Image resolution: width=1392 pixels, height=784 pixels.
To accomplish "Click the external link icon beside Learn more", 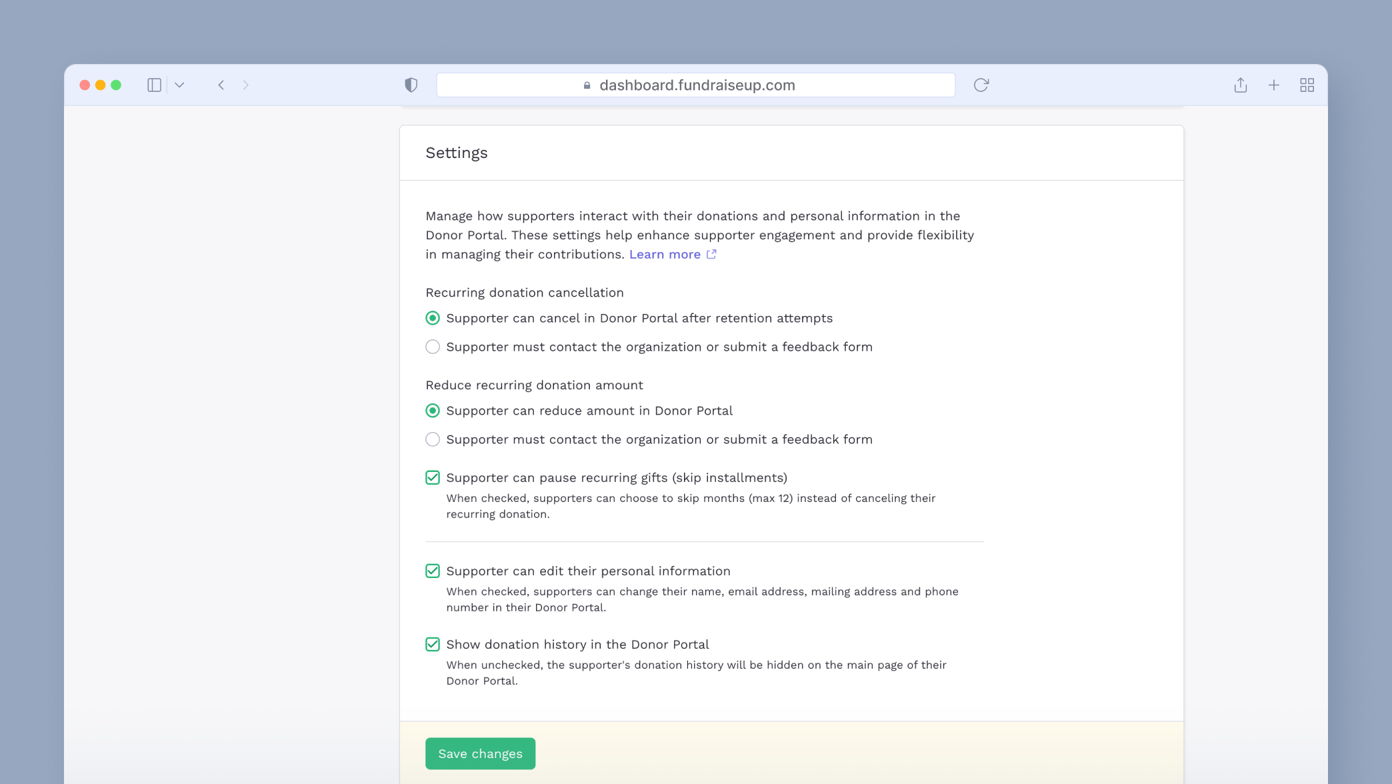I will [711, 254].
